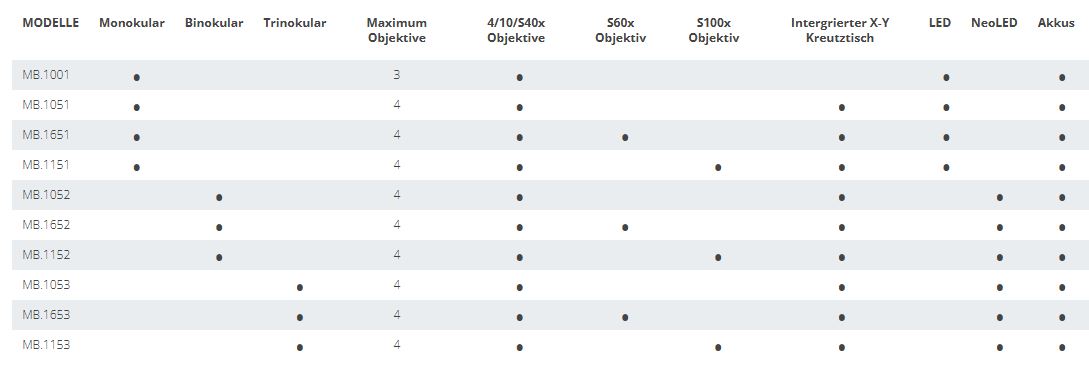
Task: Click the S100x Objektiv dot for MB.1153
Action: [717, 347]
